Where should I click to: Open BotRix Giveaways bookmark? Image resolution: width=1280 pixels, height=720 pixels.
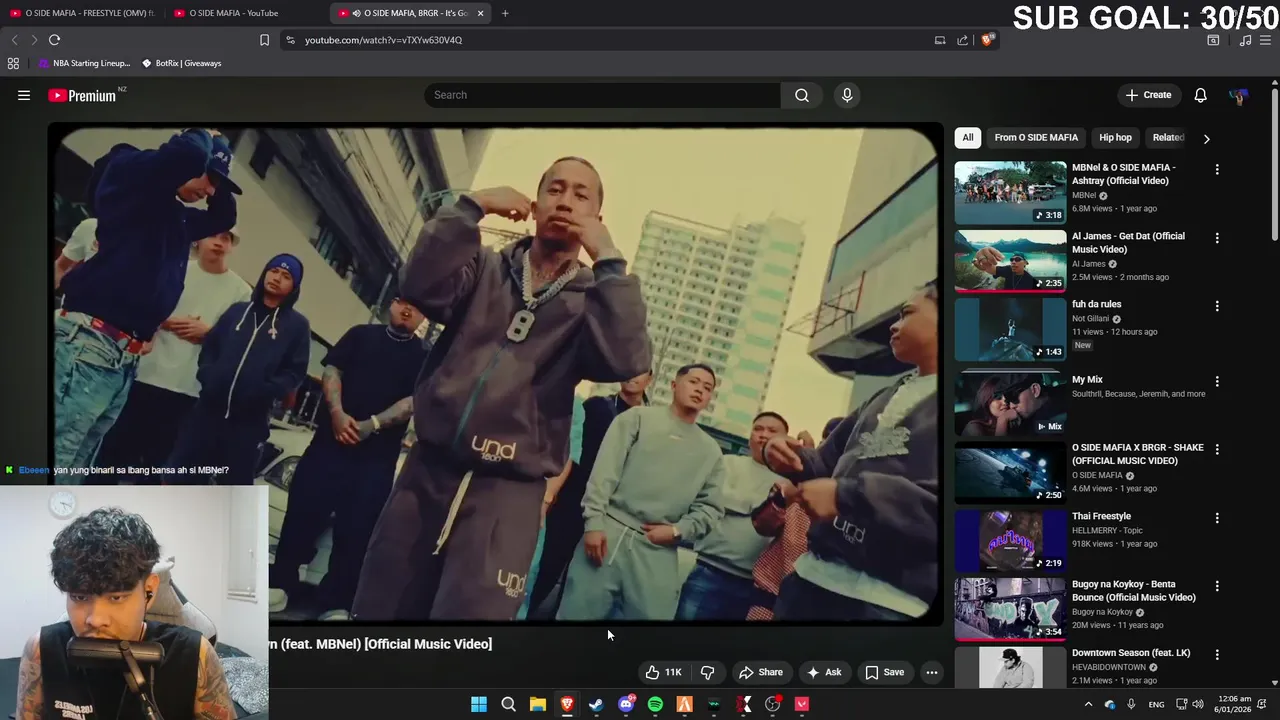tap(181, 63)
